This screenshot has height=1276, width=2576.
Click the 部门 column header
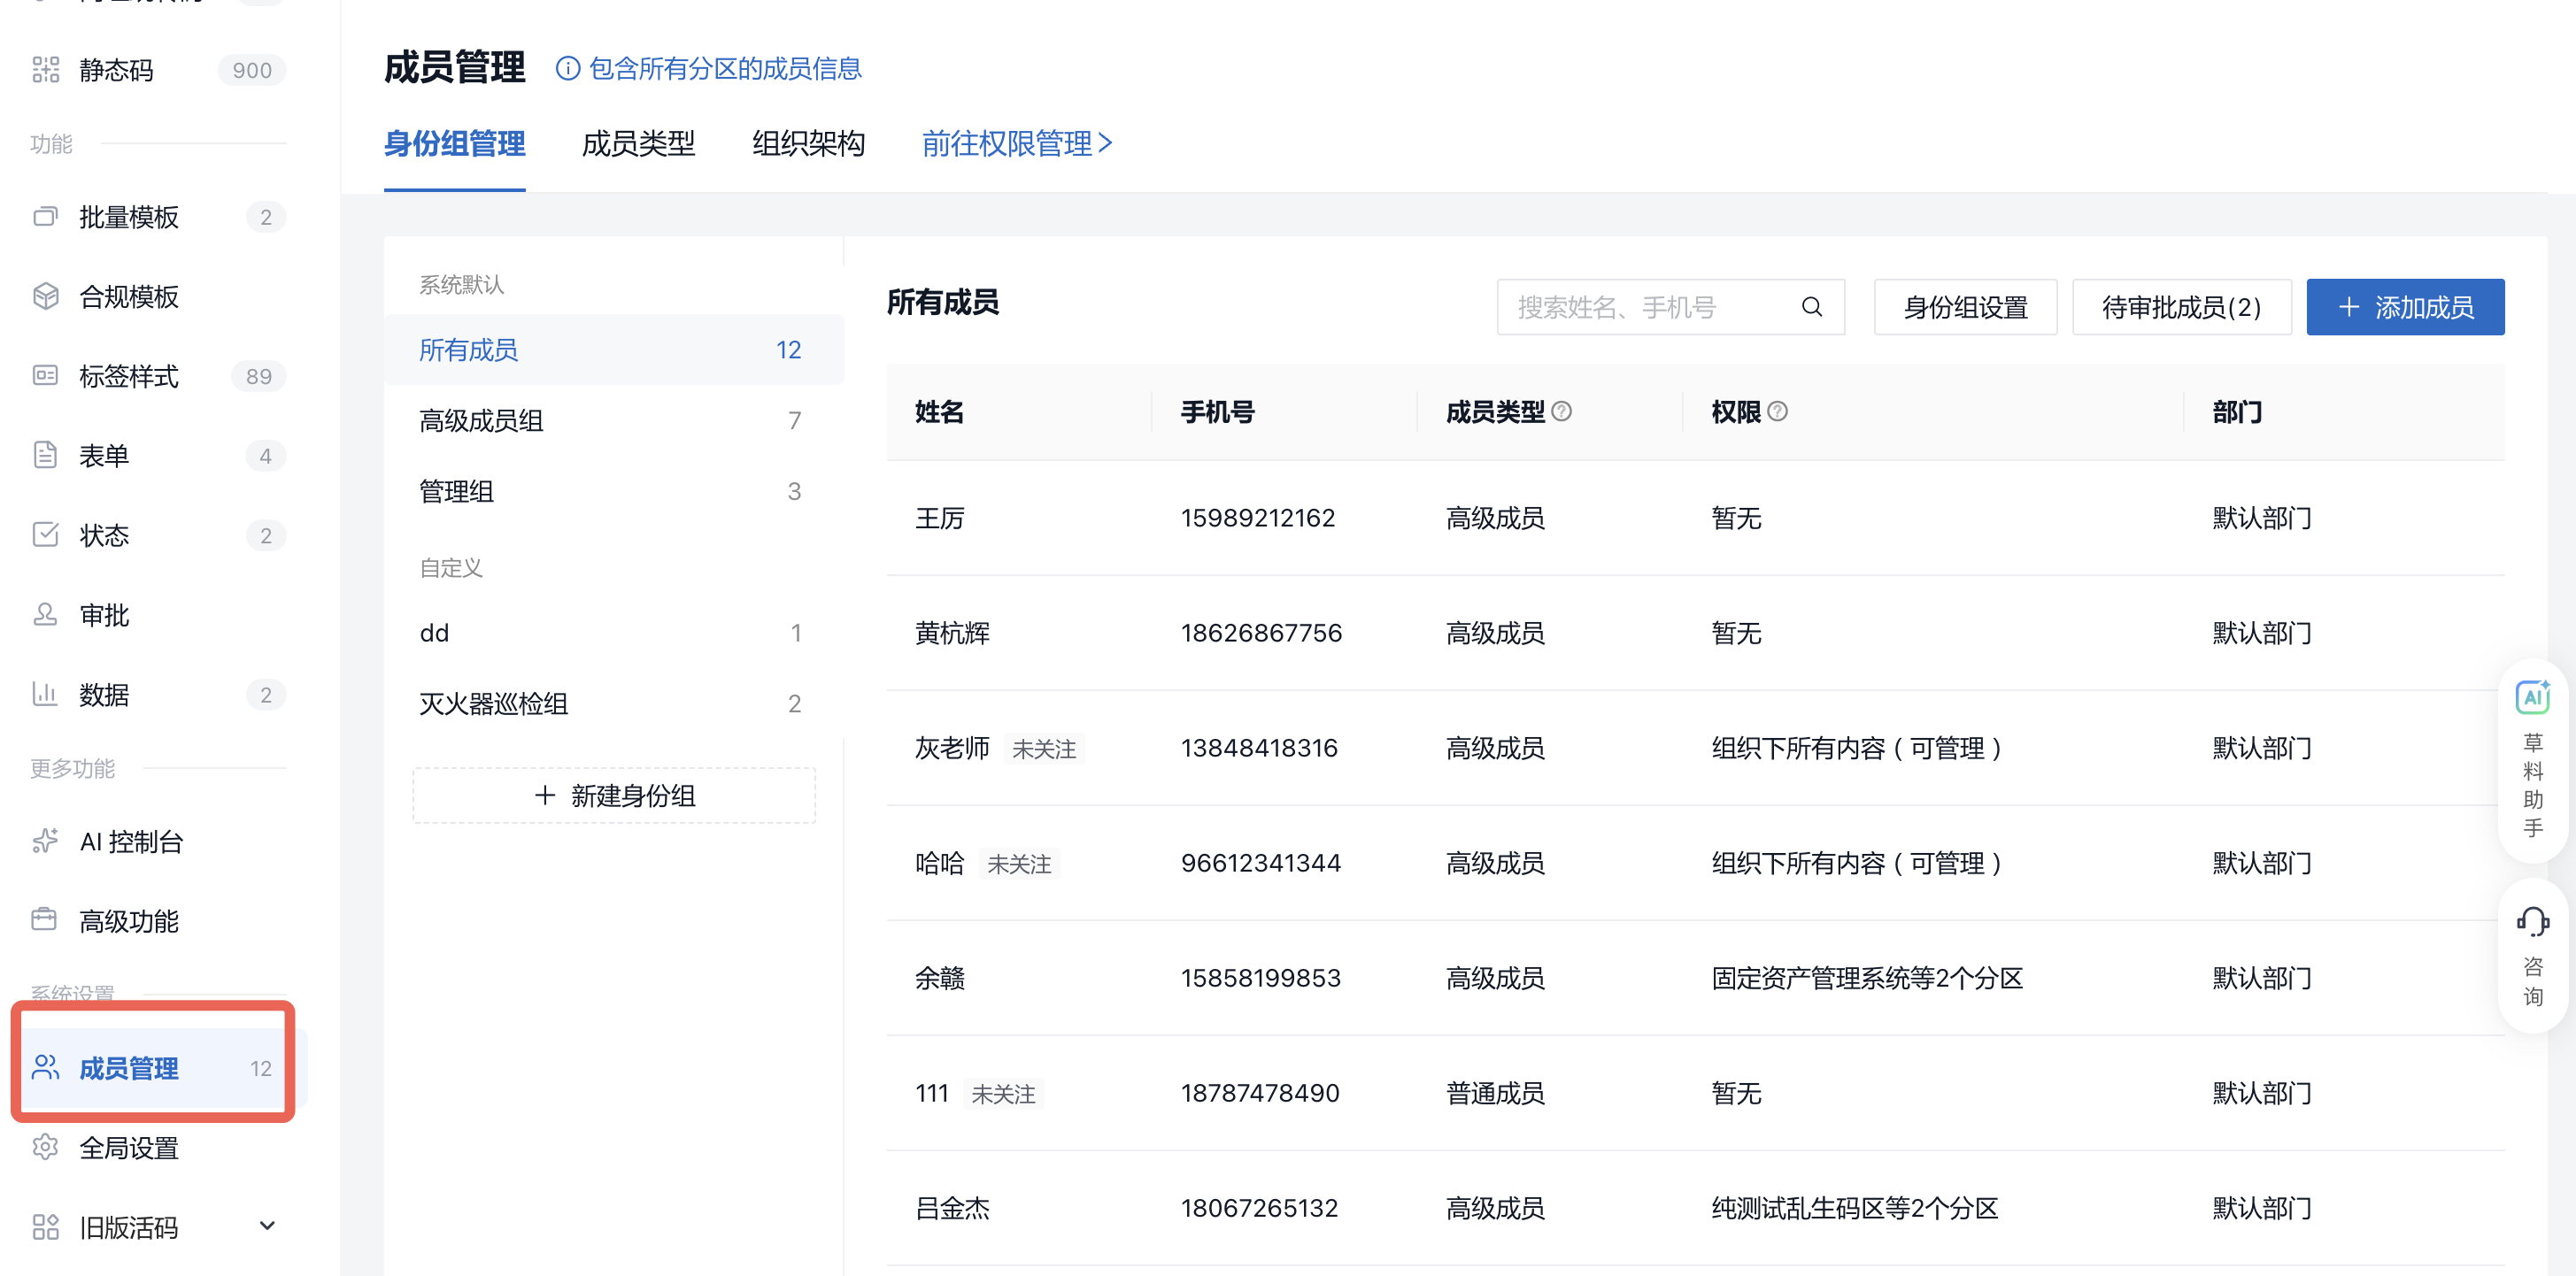coord(2237,412)
